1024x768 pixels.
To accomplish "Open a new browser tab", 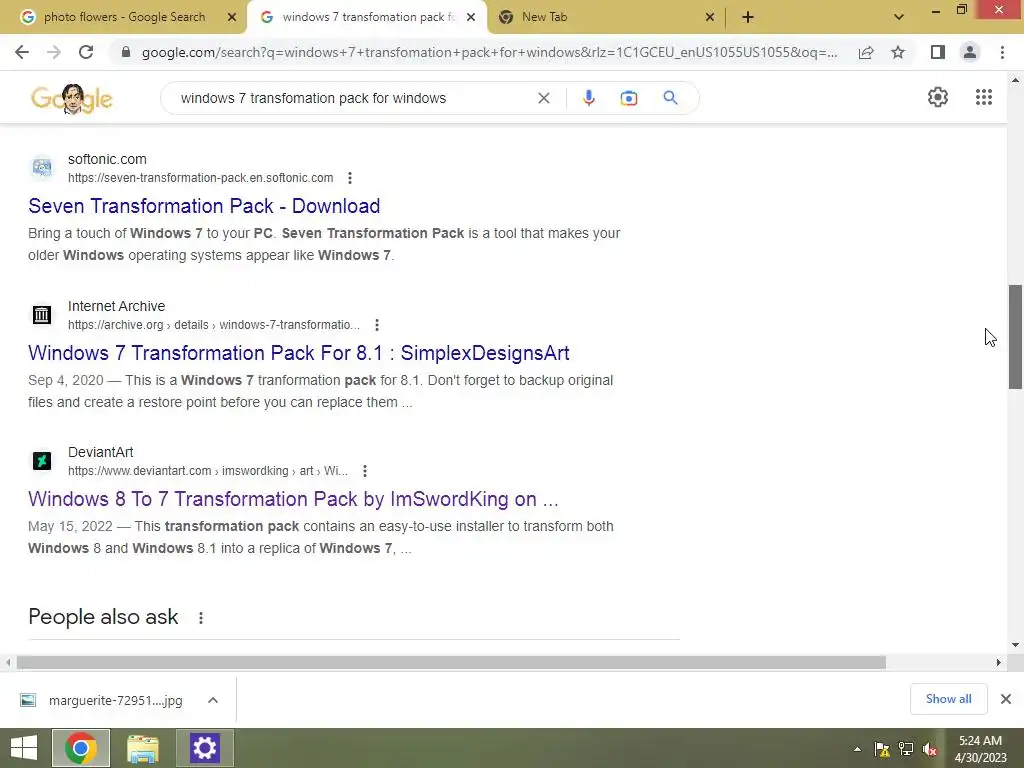I will coord(748,17).
